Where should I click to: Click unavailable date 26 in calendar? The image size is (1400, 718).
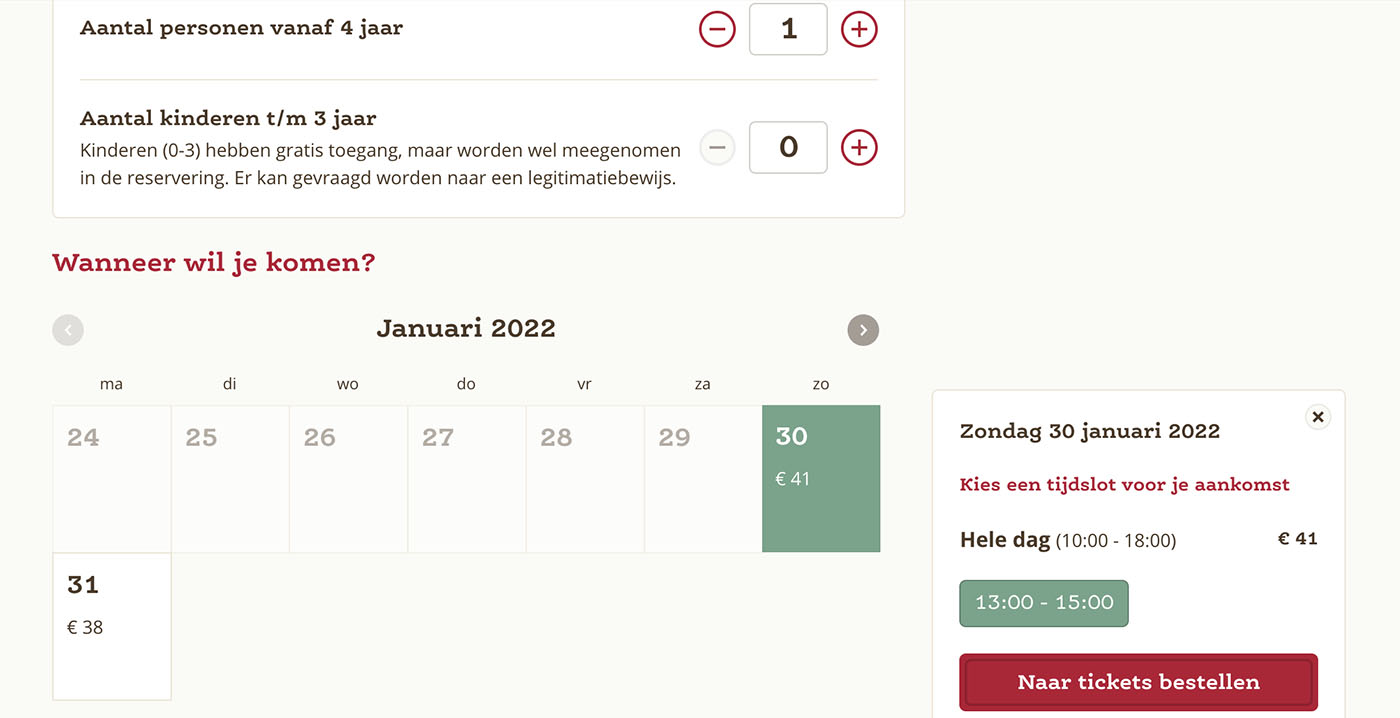tap(348, 479)
